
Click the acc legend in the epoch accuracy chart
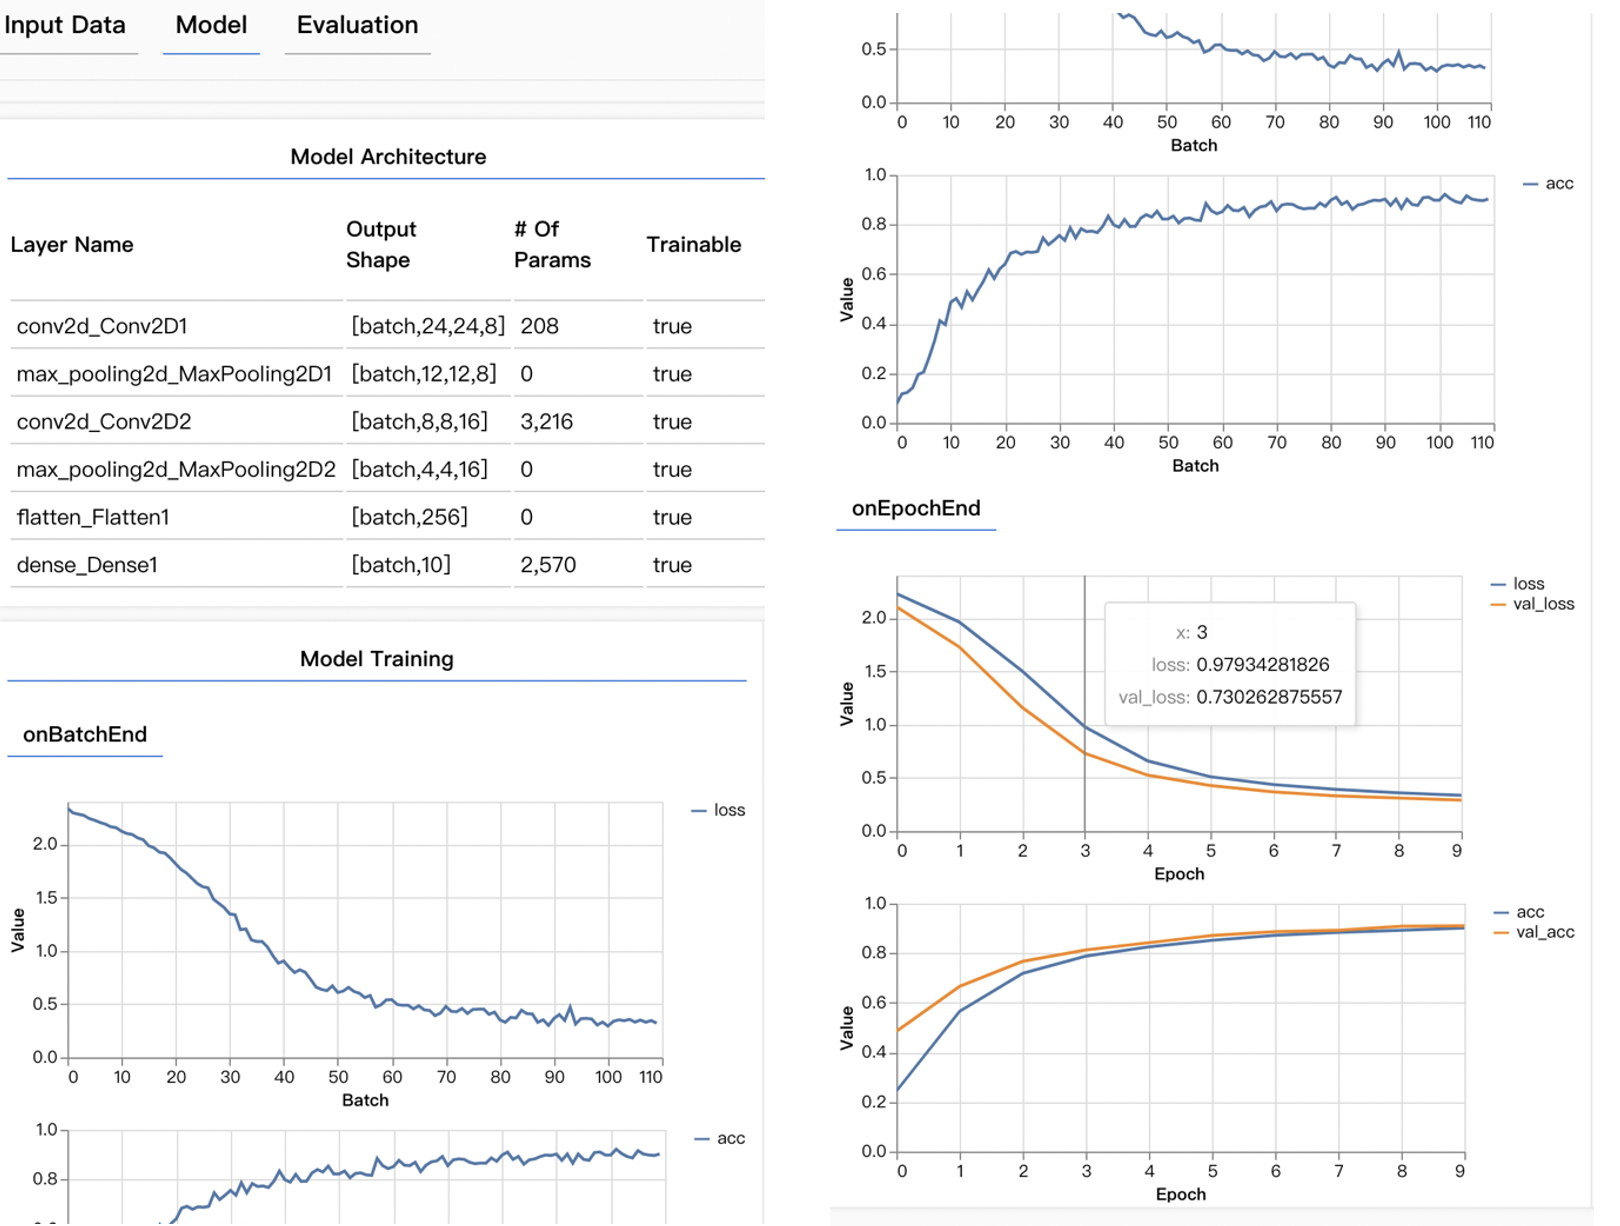[1520, 912]
